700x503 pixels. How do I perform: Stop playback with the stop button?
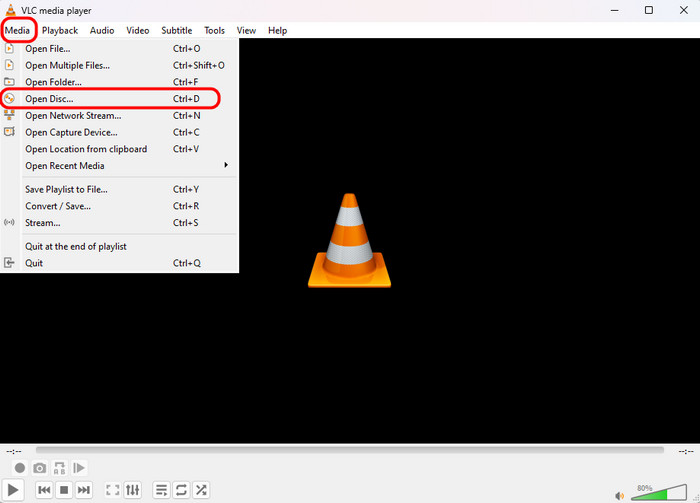click(64, 490)
